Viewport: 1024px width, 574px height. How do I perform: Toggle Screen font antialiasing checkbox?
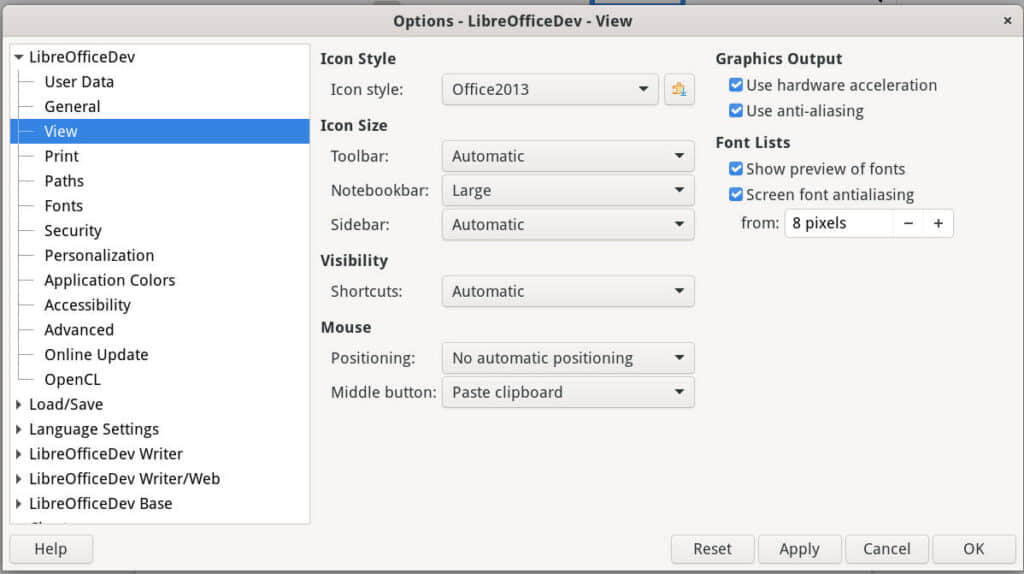pos(737,195)
